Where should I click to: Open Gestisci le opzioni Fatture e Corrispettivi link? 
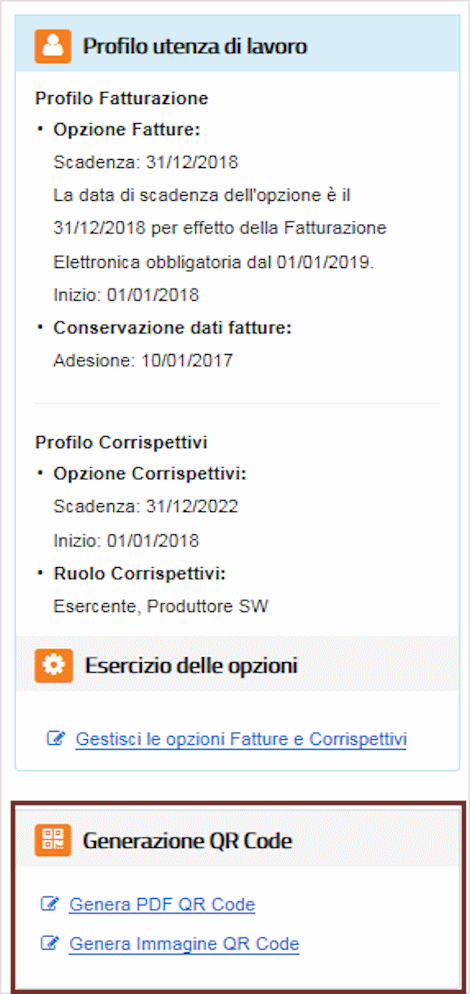[x=241, y=739]
